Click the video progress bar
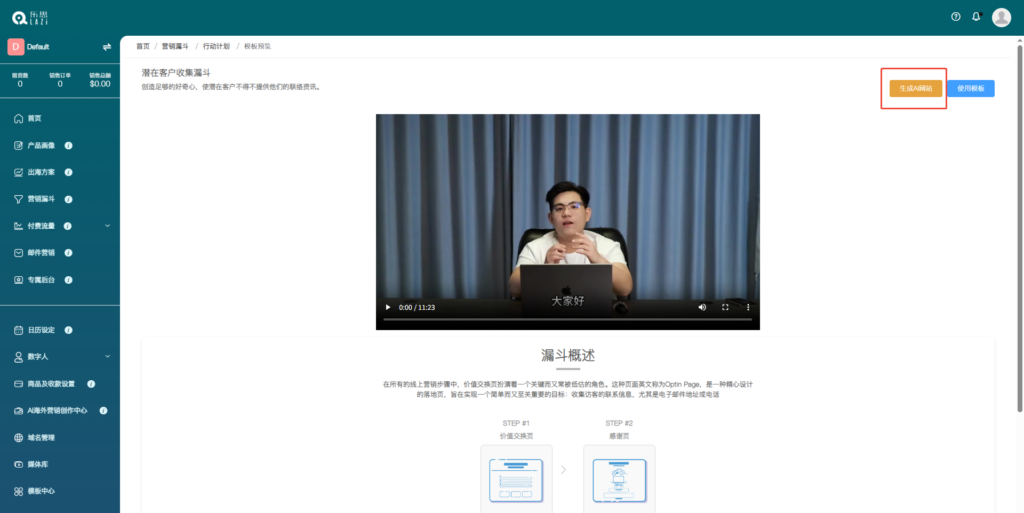The width and height of the screenshot is (1024, 513). (567, 319)
